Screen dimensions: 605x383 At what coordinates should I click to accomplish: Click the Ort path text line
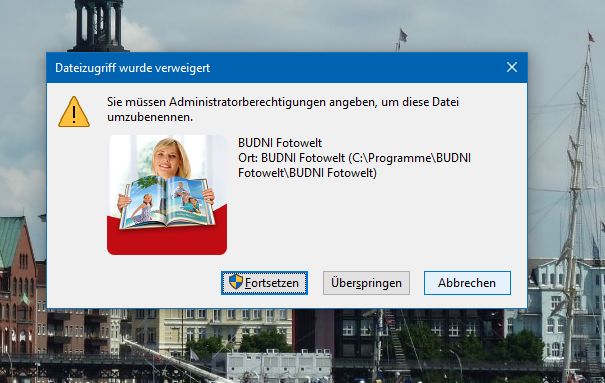[354, 165]
